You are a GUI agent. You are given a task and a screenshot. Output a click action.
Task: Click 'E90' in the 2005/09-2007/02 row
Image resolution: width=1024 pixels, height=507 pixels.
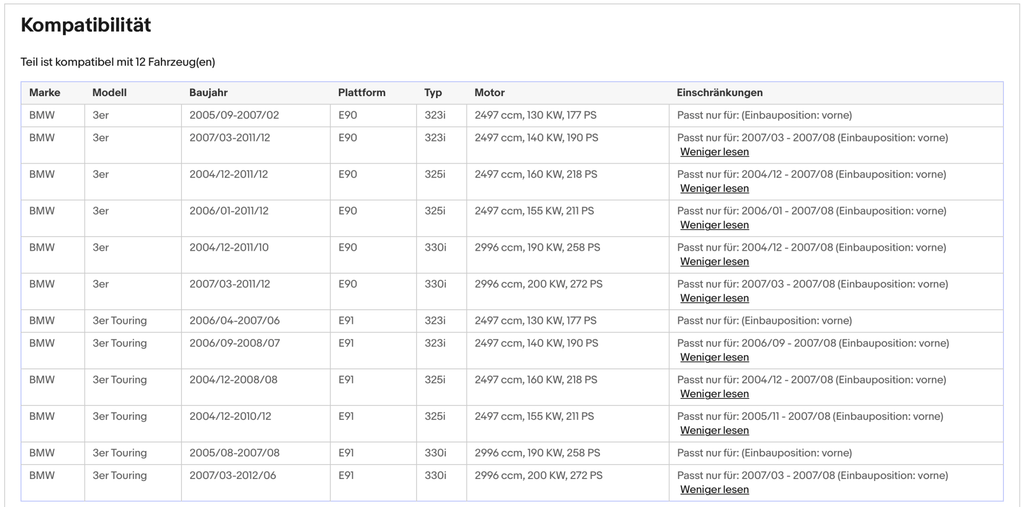[347, 116]
